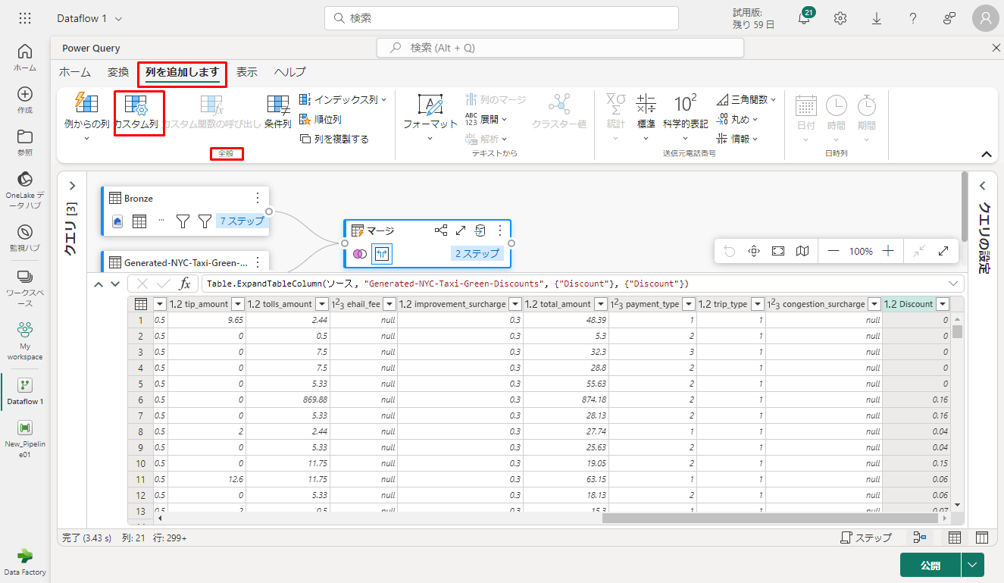Open the dropdown arrow next to 公開
Viewport: 1004px width, 583px height.
(x=974, y=565)
